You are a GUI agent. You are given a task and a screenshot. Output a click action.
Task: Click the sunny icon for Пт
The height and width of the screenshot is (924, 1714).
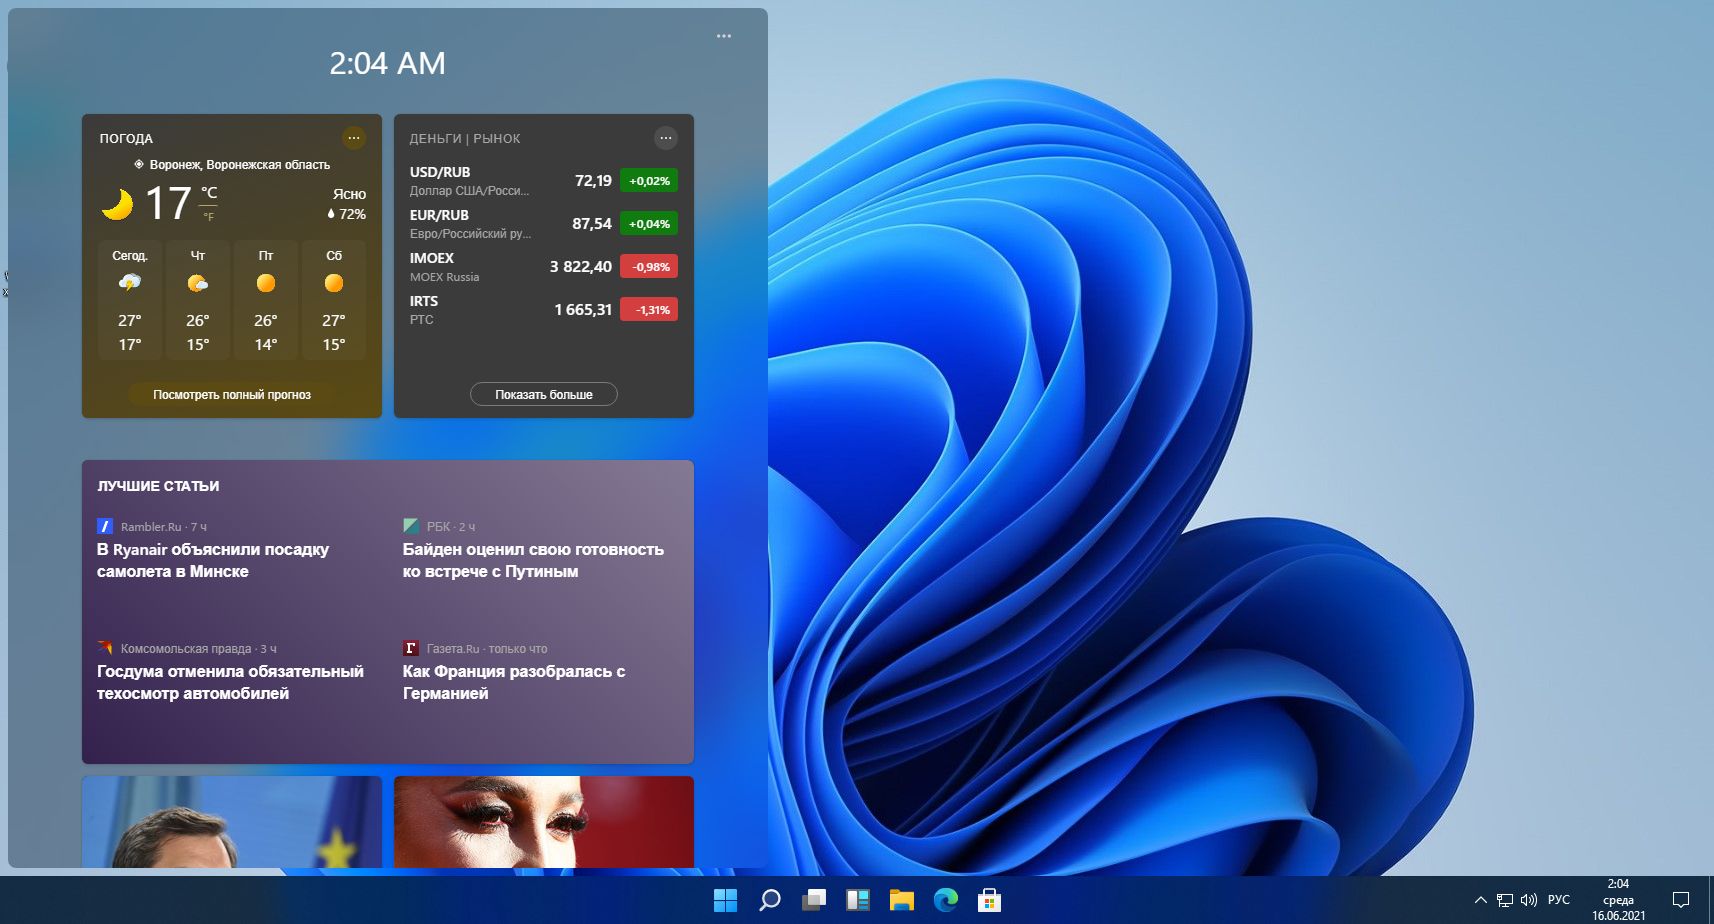coord(266,283)
